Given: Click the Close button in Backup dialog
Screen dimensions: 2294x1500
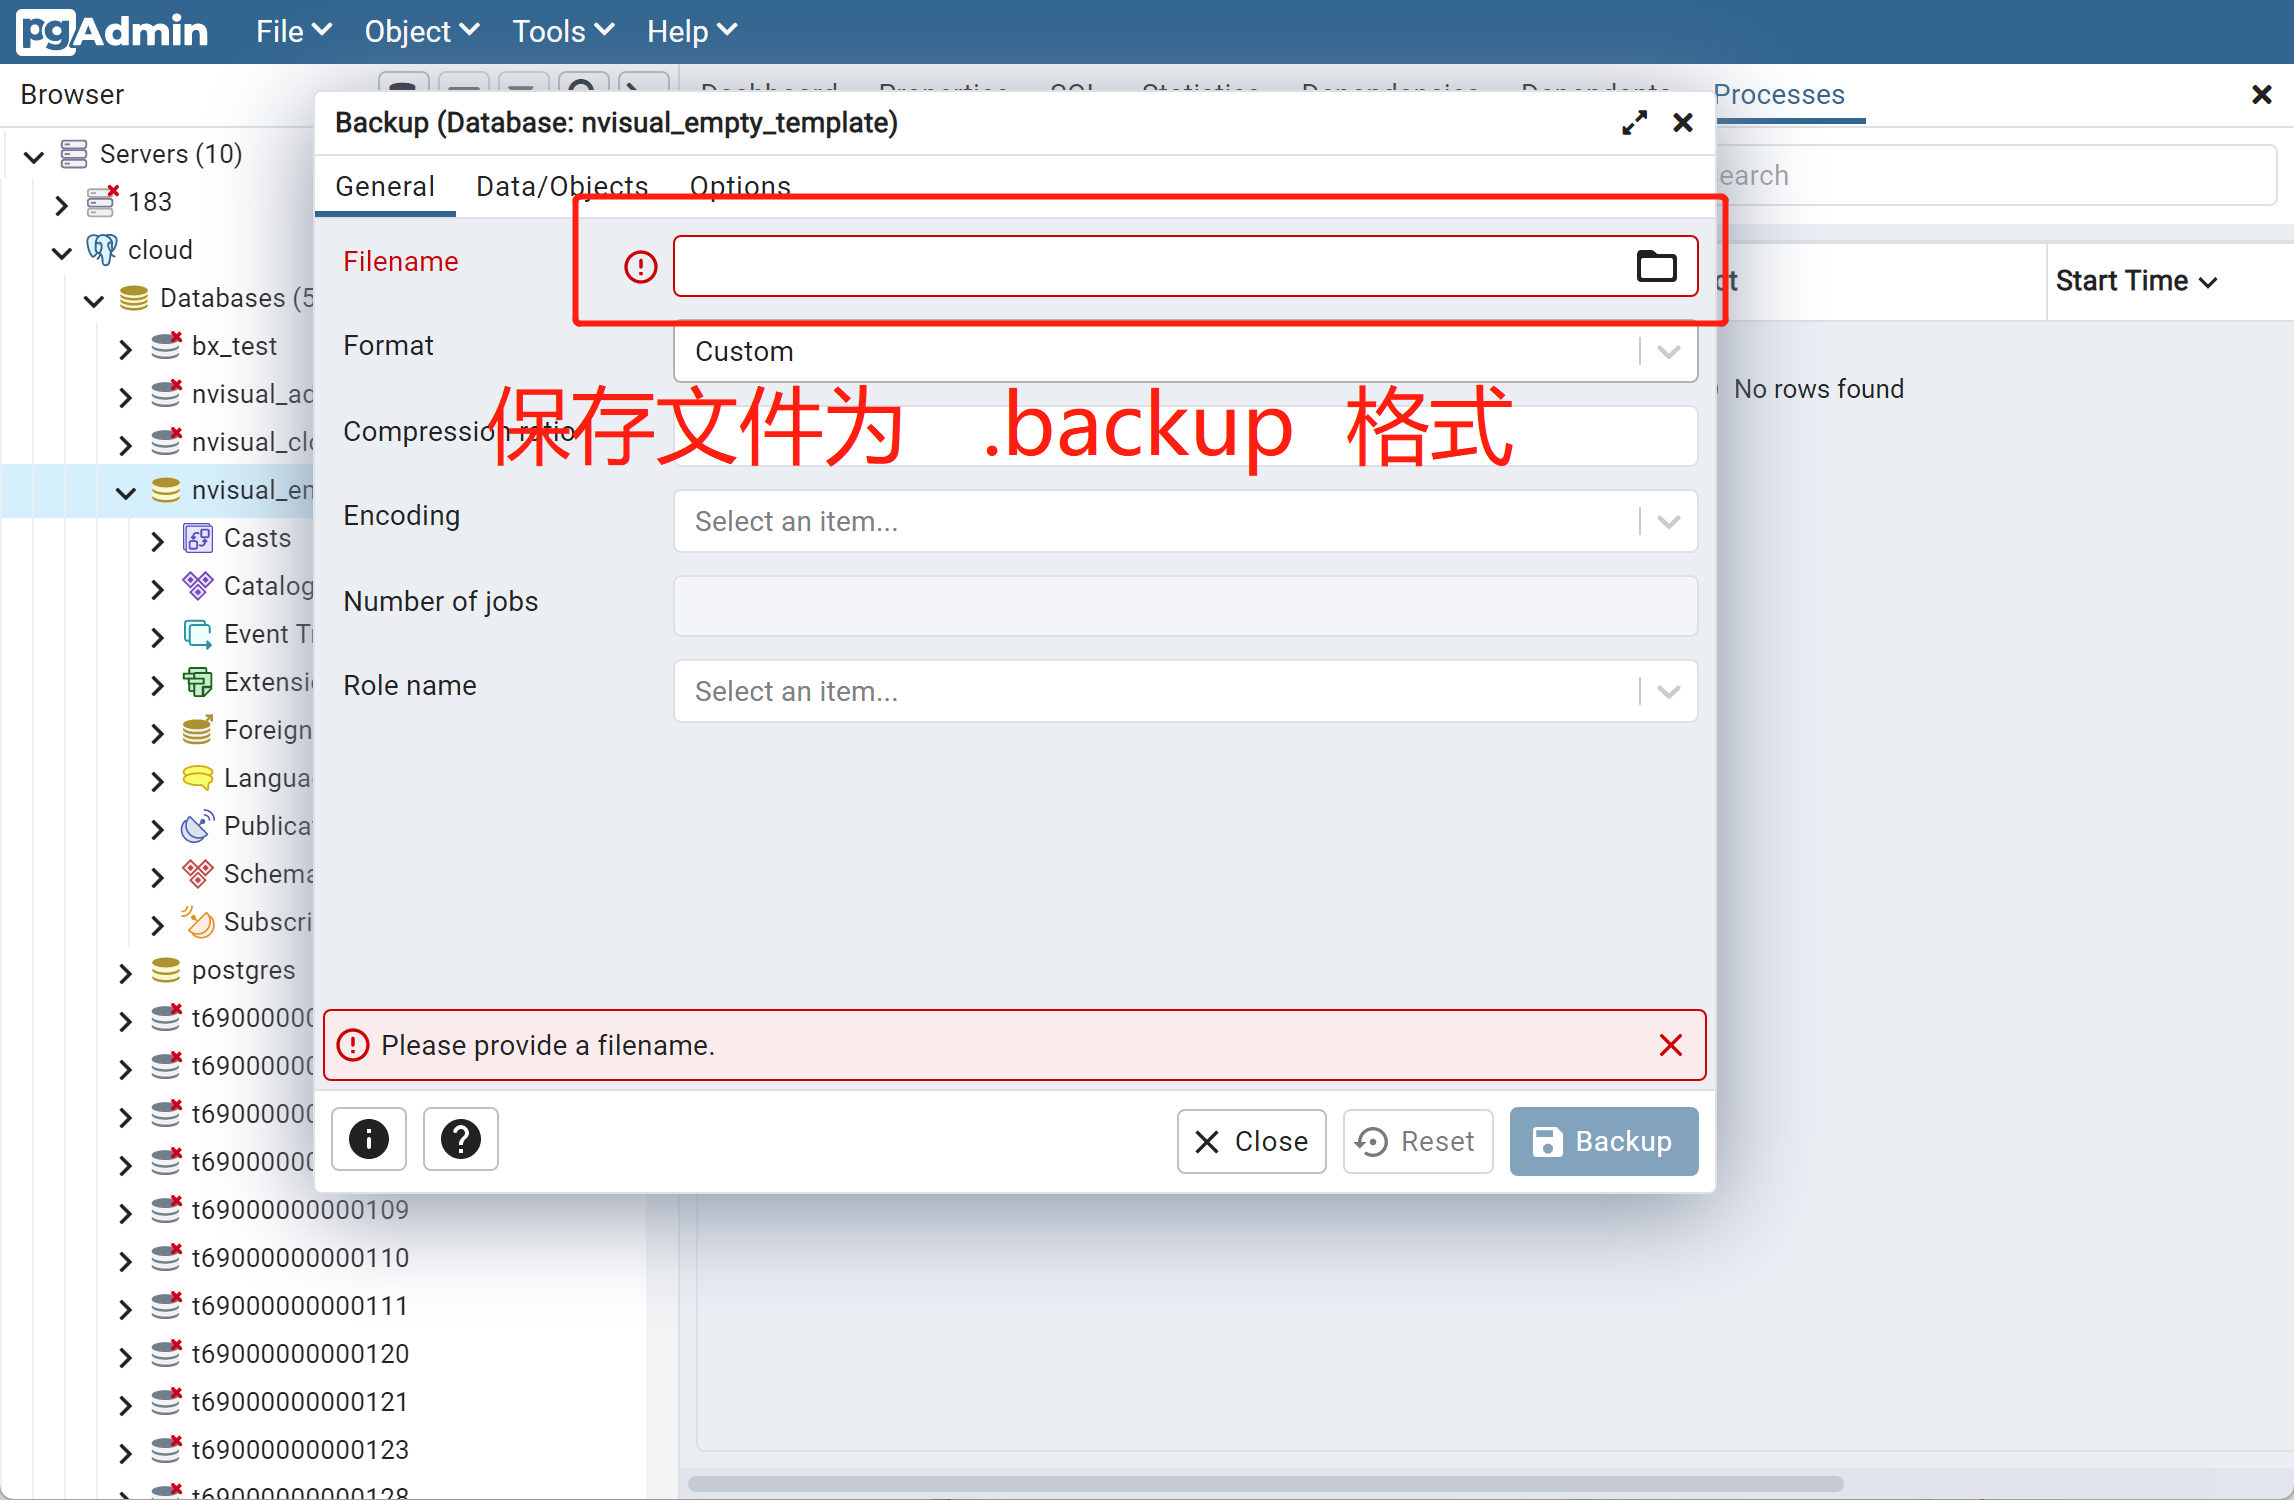Looking at the screenshot, I should tap(1251, 1141).
